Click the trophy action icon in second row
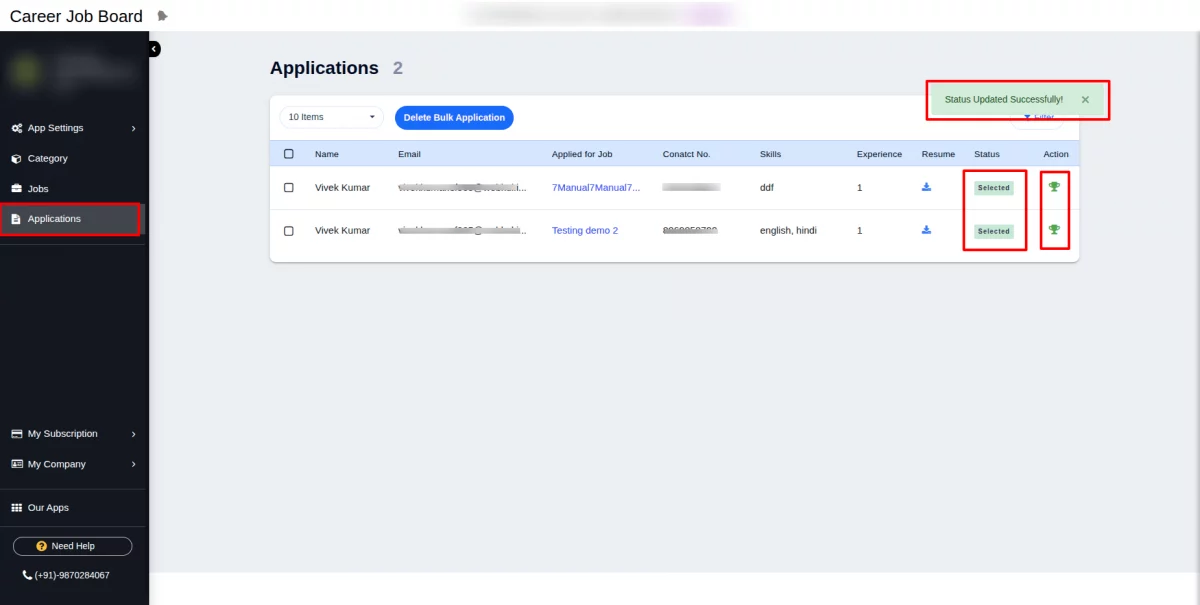This screenshot has height=605, width=1200. 1054,230
